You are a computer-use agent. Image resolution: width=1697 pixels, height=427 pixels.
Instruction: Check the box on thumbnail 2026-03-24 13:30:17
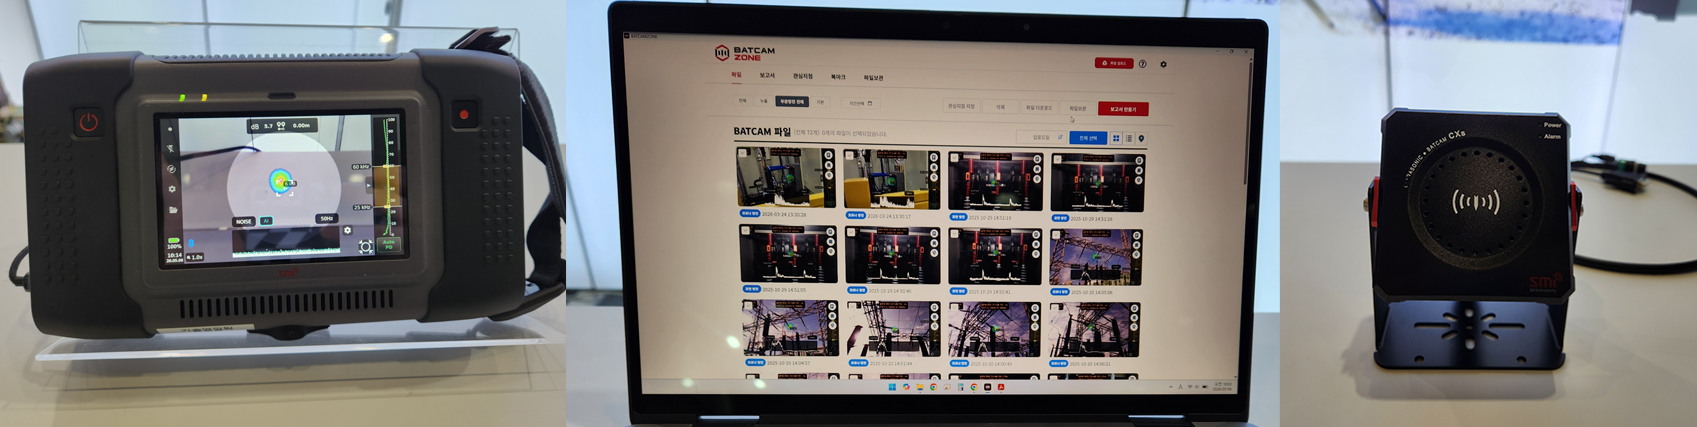[x=849, y=155]
